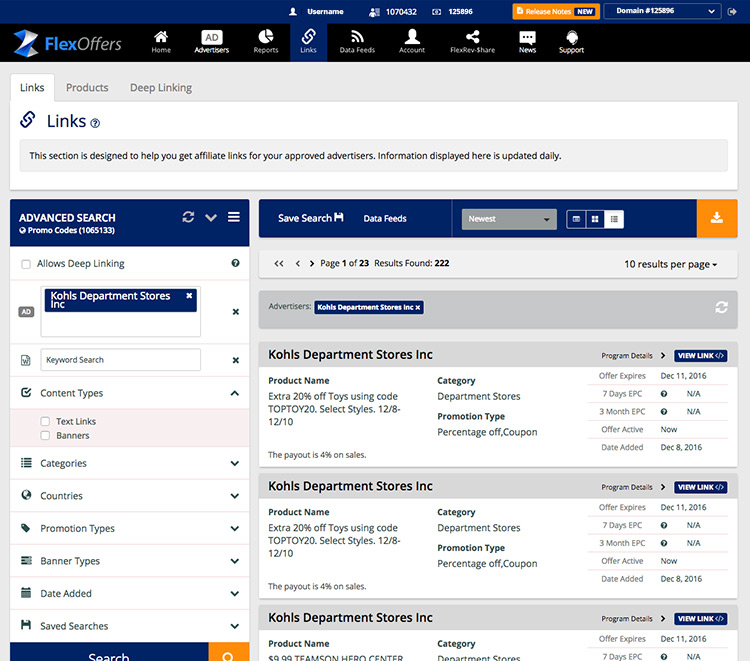Click the FlexOffers logo
The width and height of the screenshot is (750, 661).
pos(67,43)
